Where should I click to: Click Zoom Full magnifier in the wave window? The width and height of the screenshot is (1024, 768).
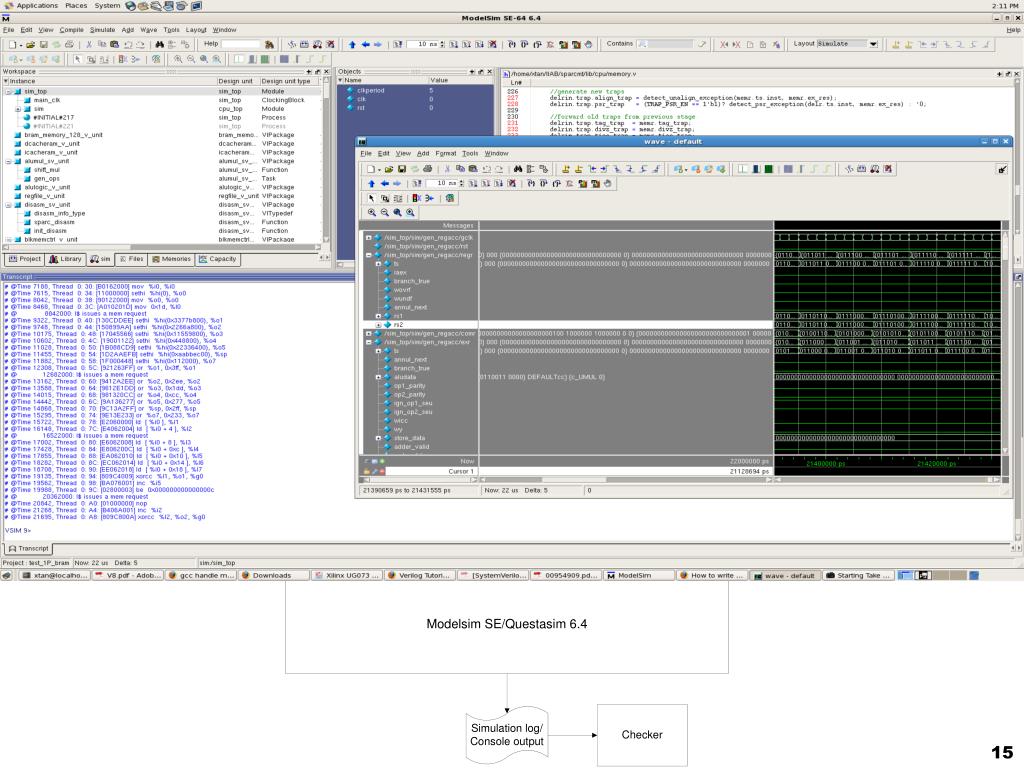[x=398, y=212]
